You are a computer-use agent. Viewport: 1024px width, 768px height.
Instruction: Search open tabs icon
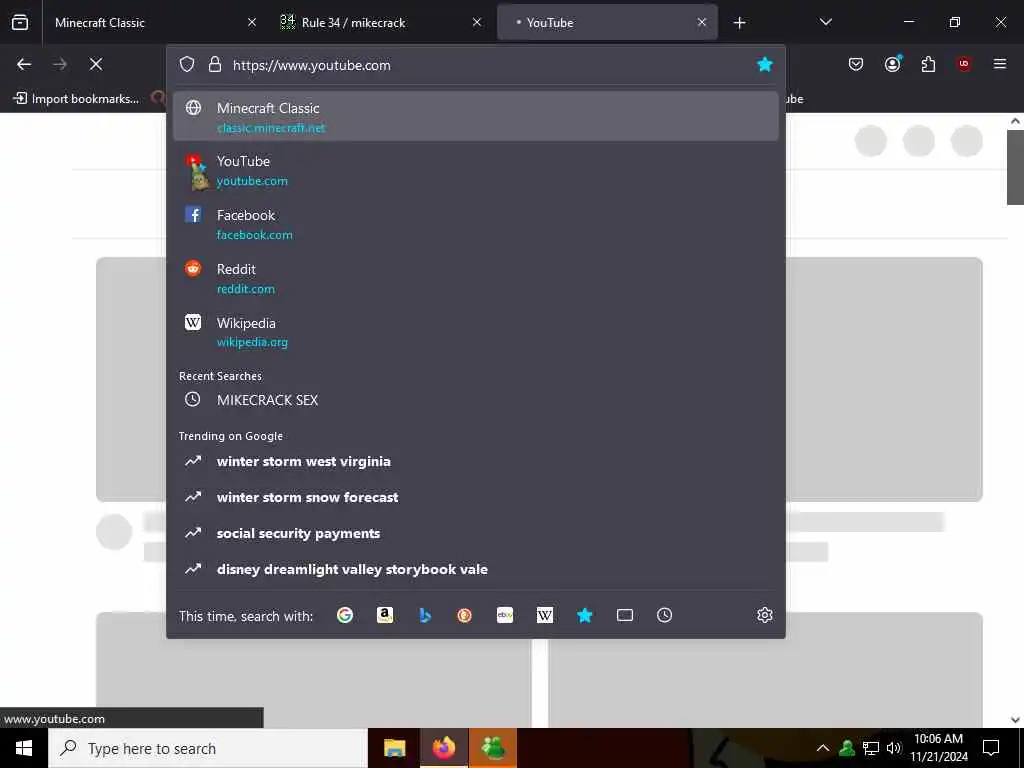pos(625,615)
